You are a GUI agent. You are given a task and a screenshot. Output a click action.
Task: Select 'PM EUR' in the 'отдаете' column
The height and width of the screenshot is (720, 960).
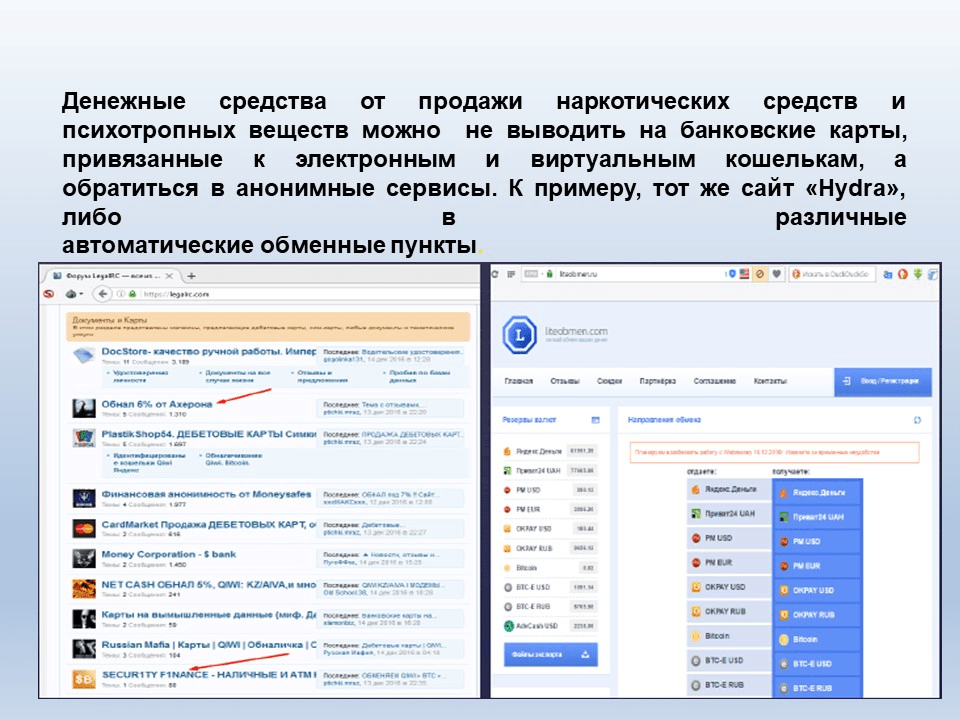click(x=729, y=563)
